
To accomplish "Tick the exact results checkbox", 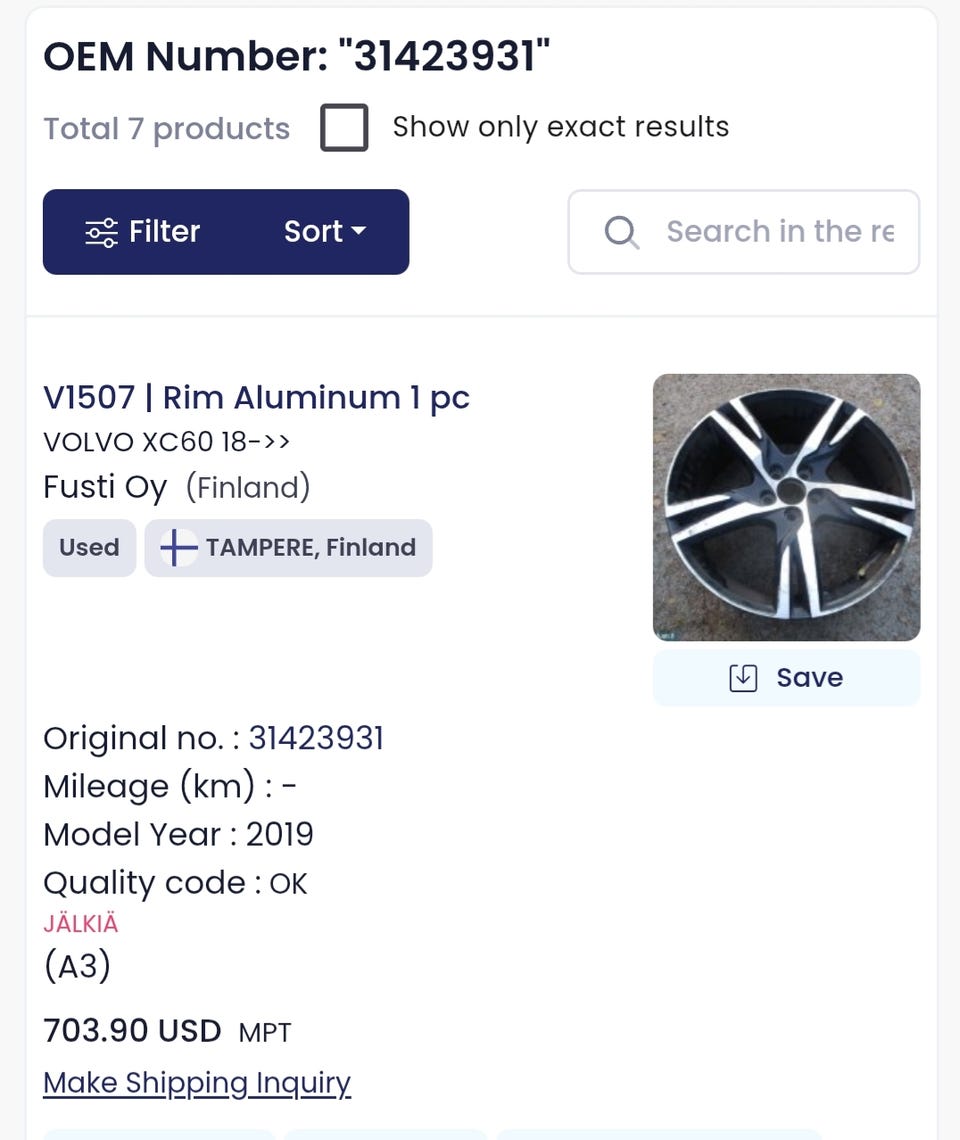I will pos(344,128).
